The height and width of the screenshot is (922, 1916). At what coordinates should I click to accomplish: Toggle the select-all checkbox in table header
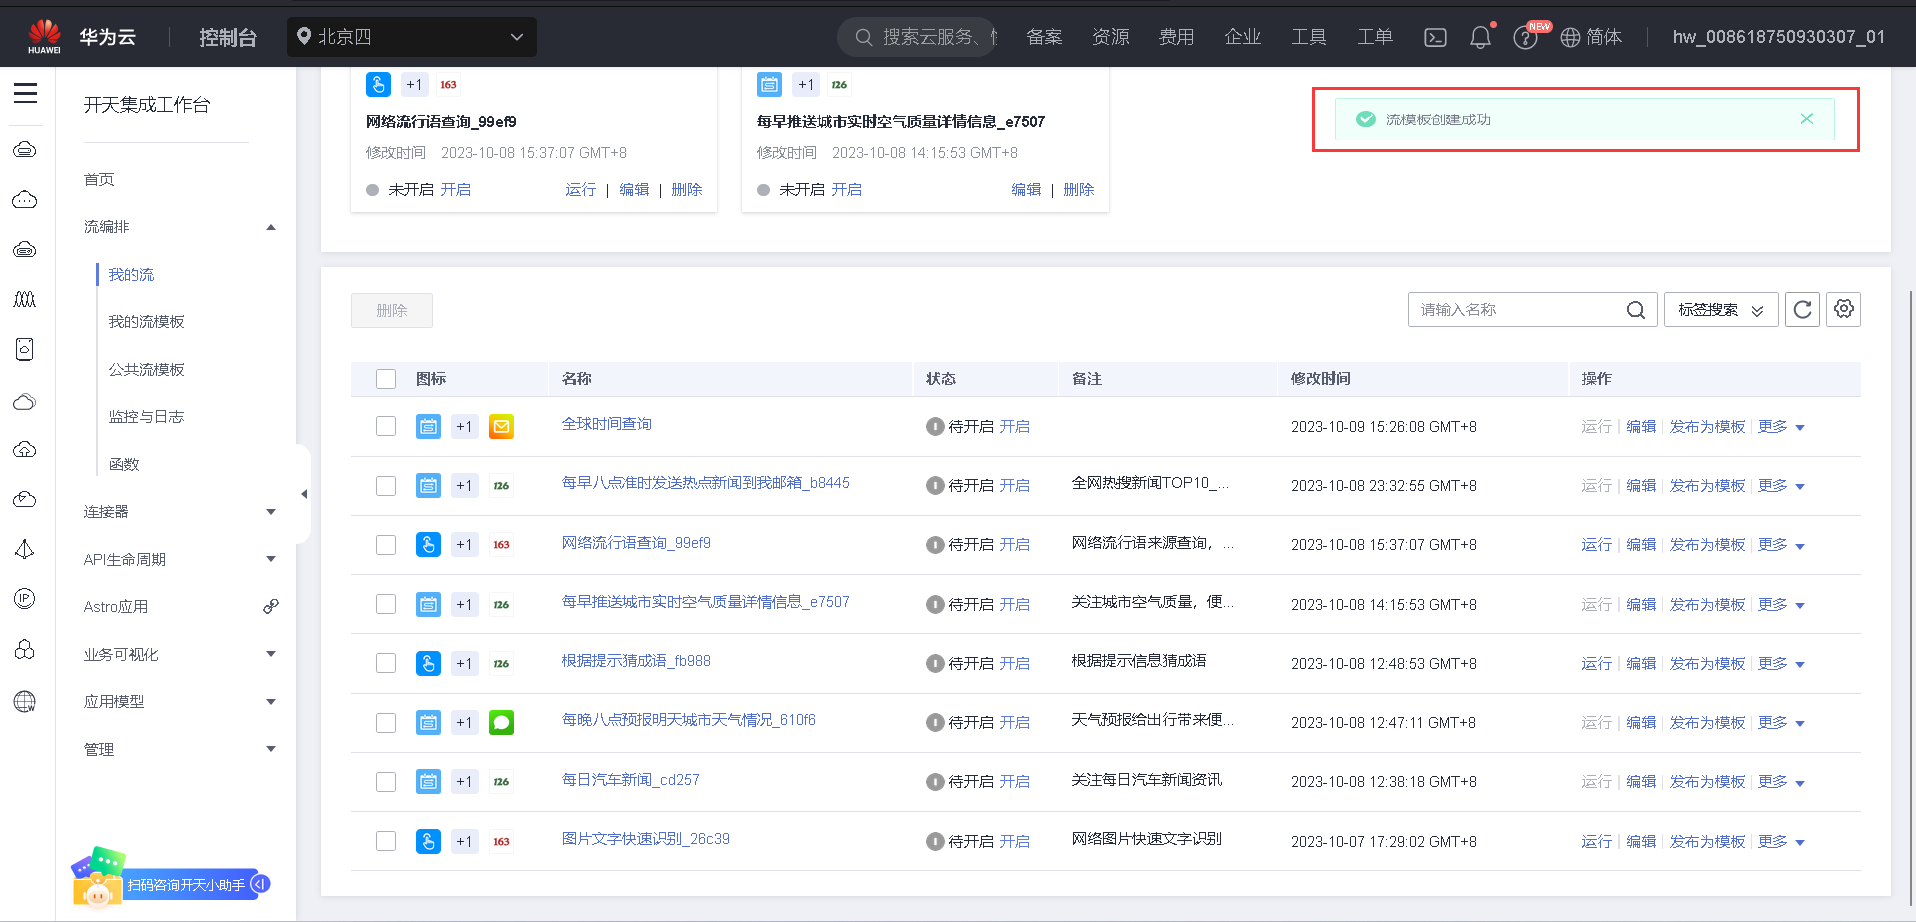click(x=386, y=378)
